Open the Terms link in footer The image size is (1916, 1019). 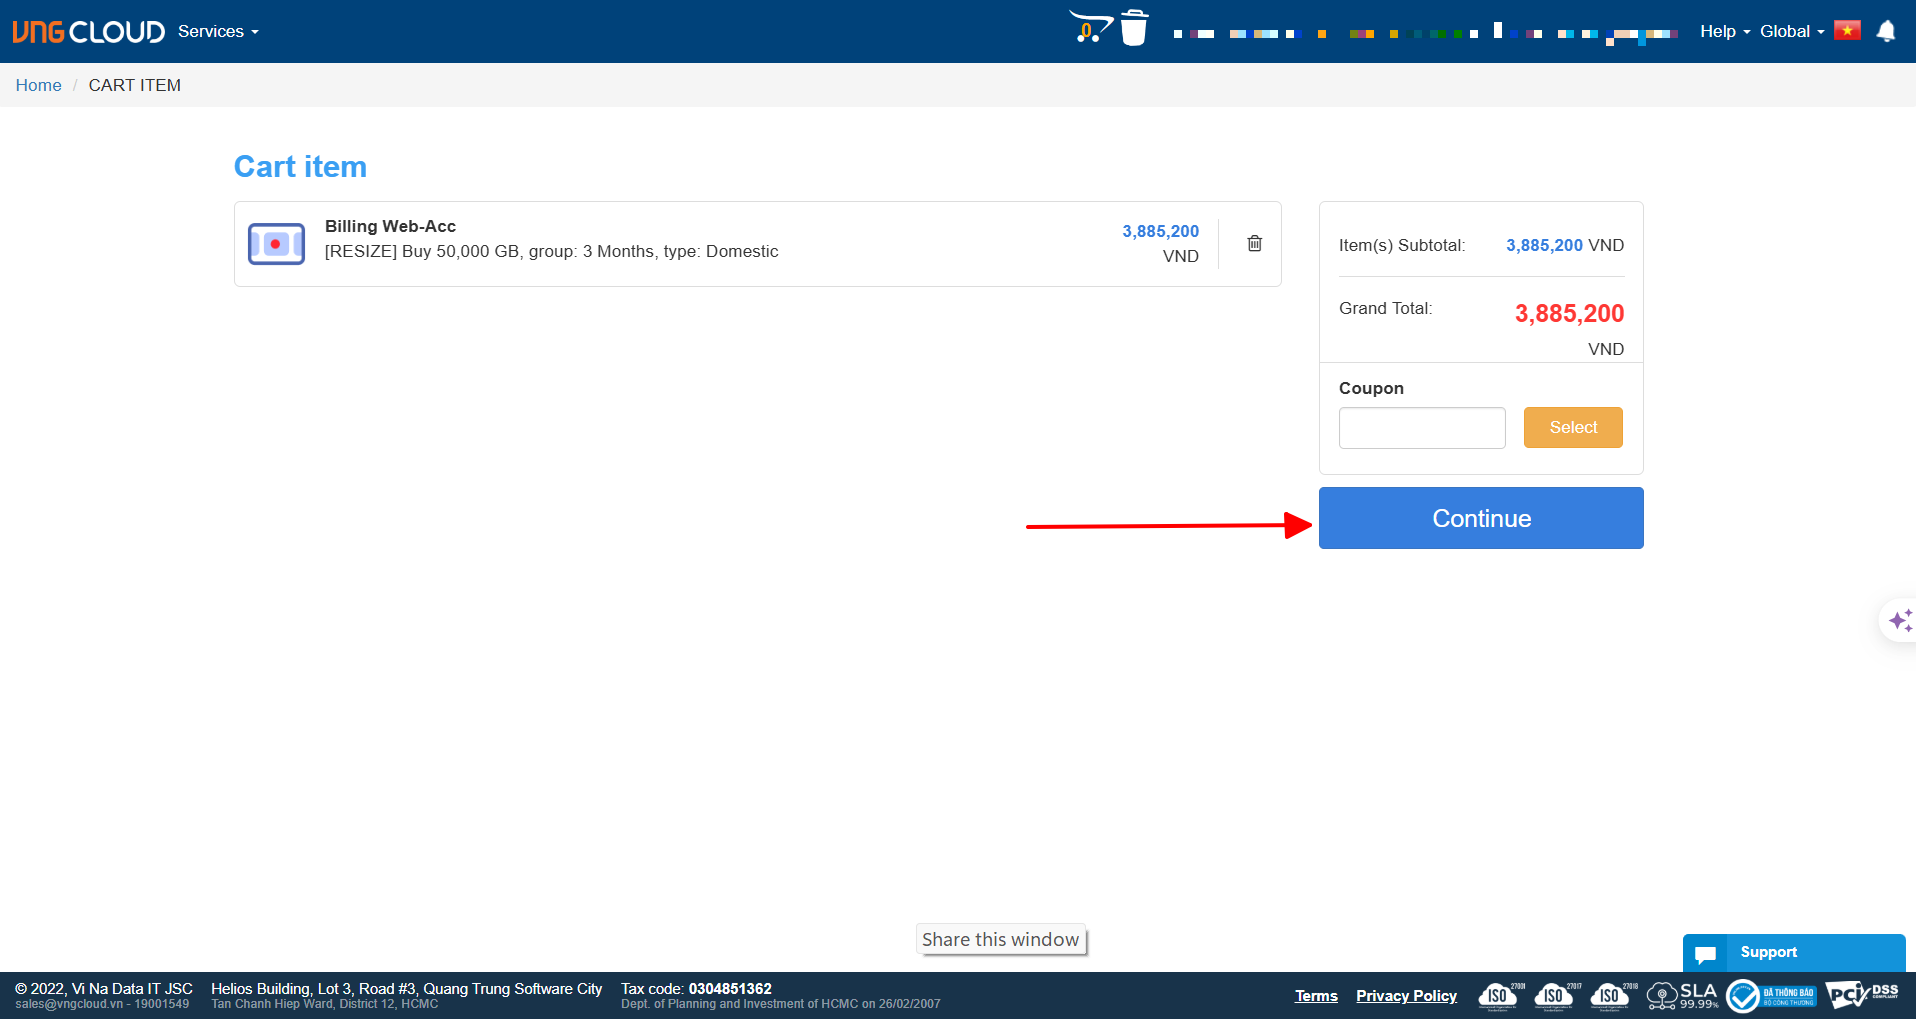1315,996
